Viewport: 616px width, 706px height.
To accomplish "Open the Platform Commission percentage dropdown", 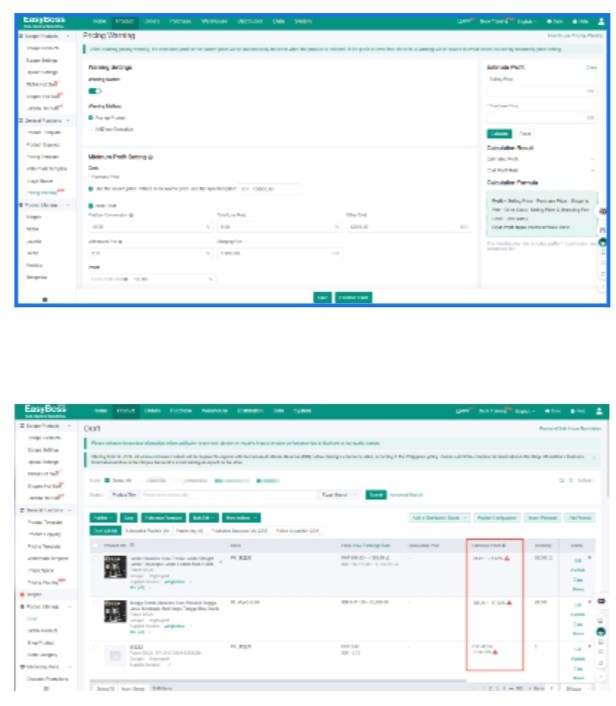I will coord(148,227).
